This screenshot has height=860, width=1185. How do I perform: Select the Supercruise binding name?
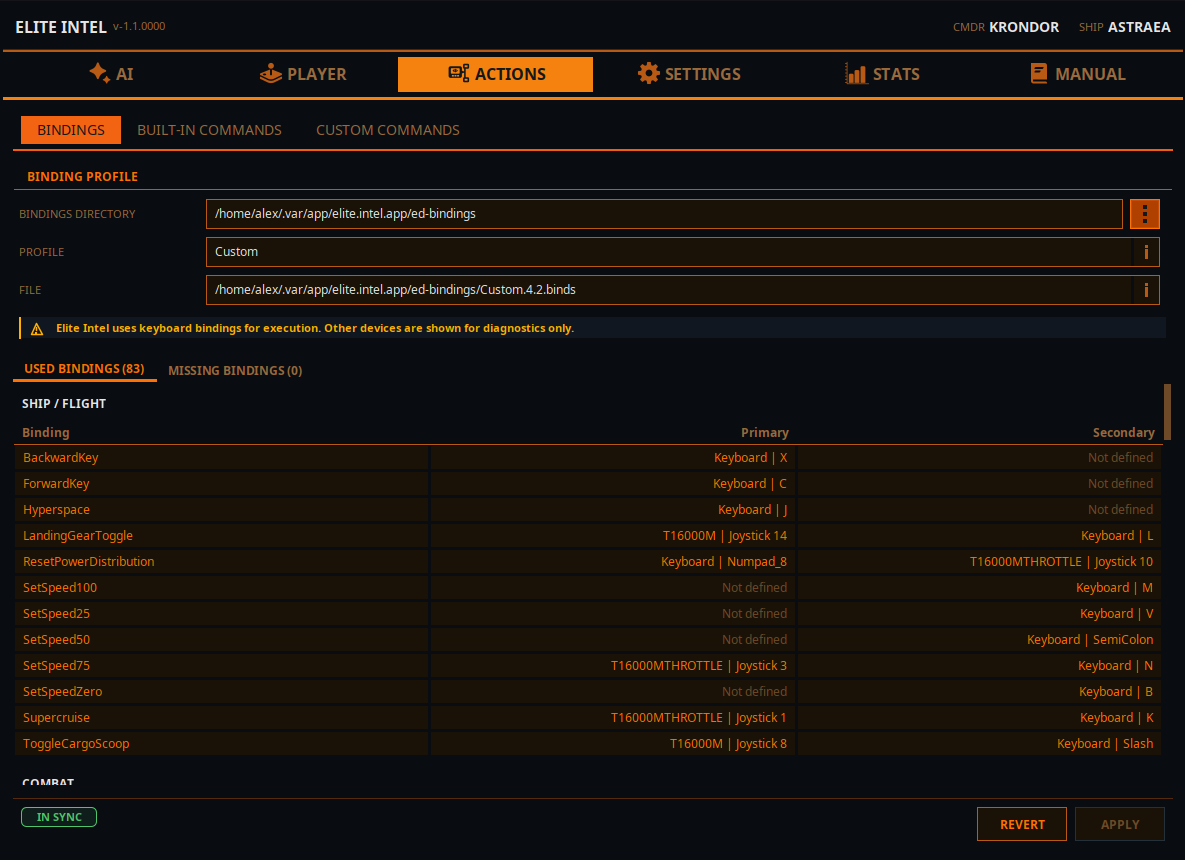(x=57, y=718)
